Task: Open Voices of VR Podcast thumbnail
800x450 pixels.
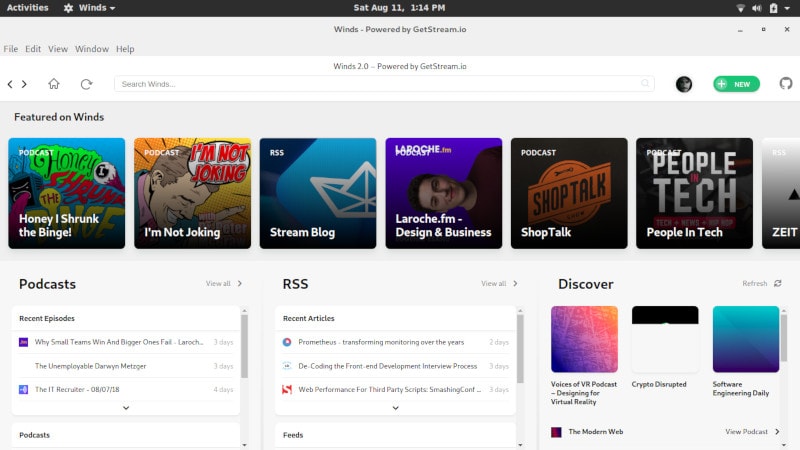Action: click(x=584, y=339)
